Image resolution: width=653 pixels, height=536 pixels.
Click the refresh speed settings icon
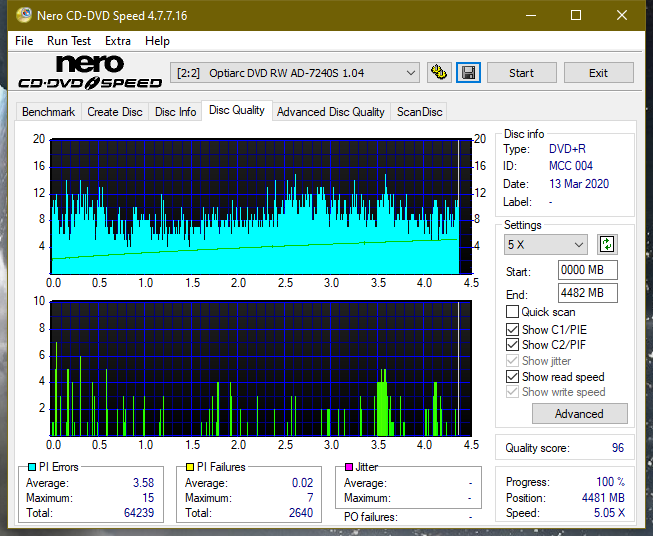[x=607, y=244]
